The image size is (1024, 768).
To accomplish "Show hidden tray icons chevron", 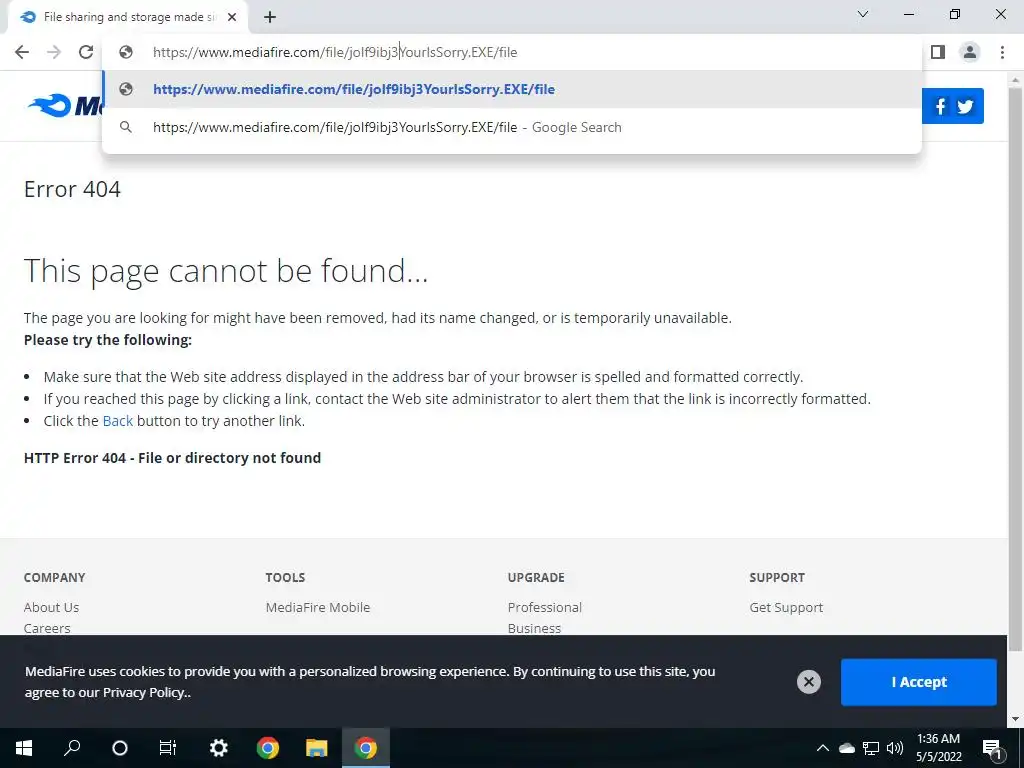I will (823, 748).
